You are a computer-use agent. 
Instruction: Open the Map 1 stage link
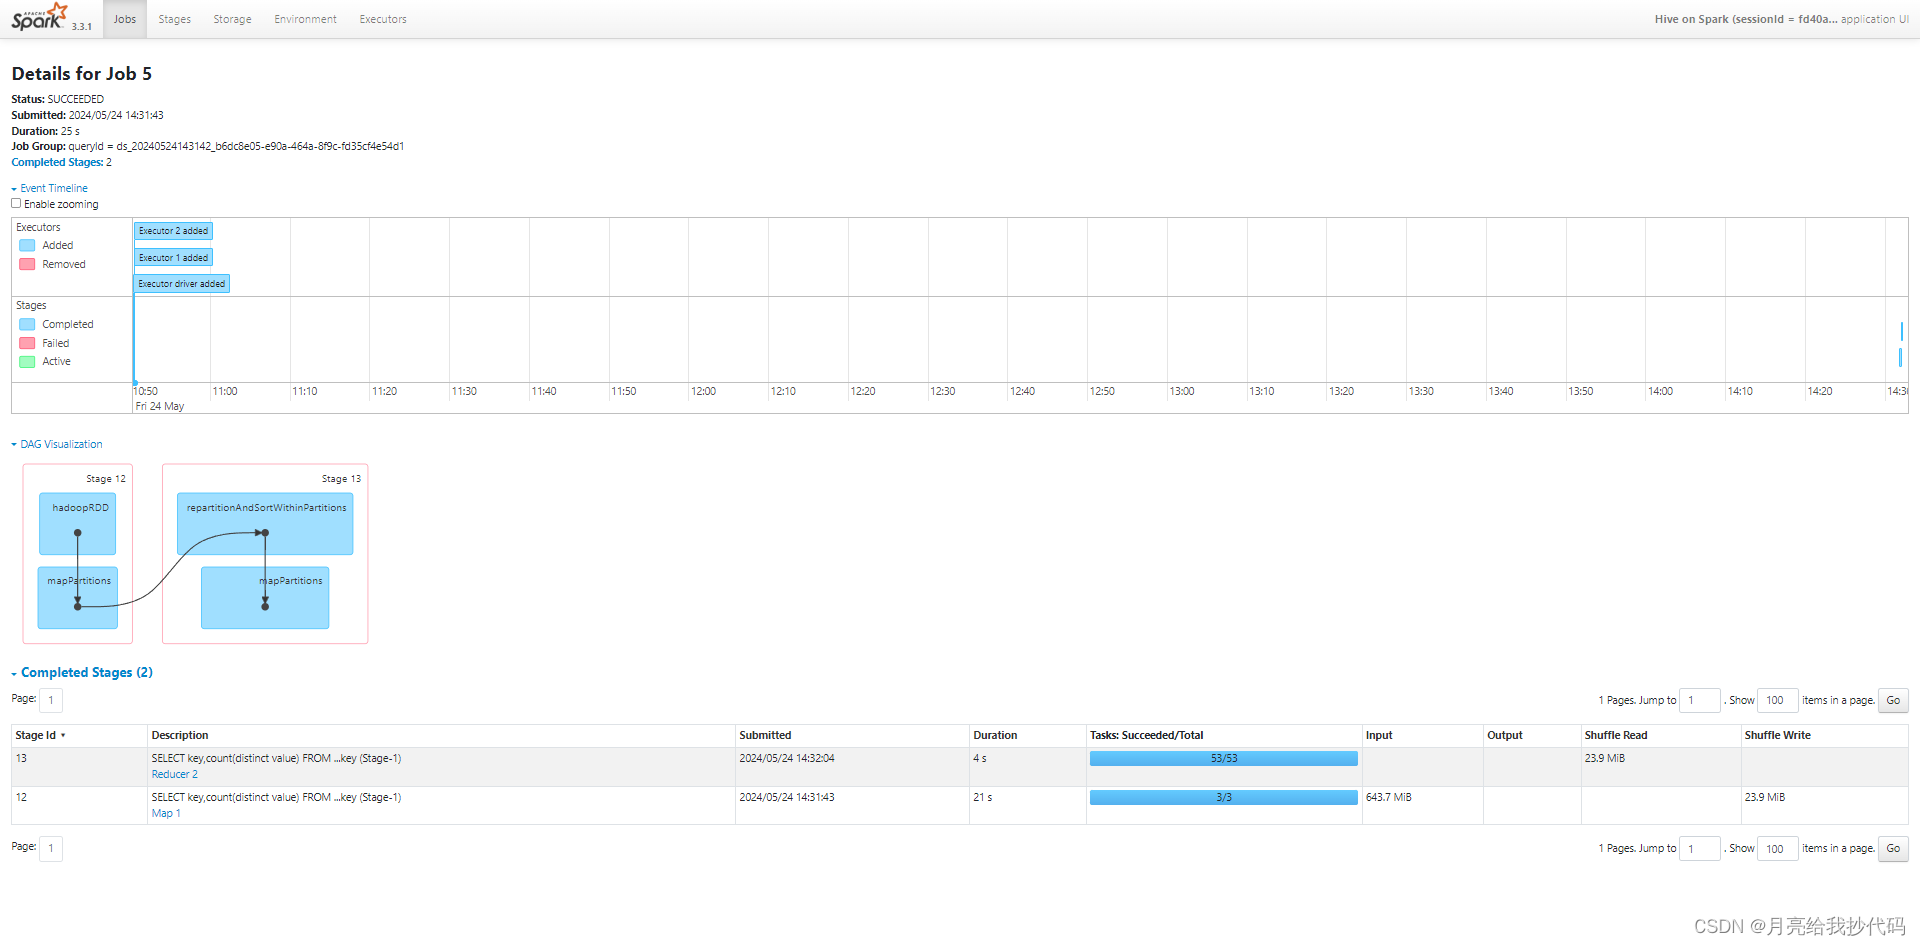point(166,813)
